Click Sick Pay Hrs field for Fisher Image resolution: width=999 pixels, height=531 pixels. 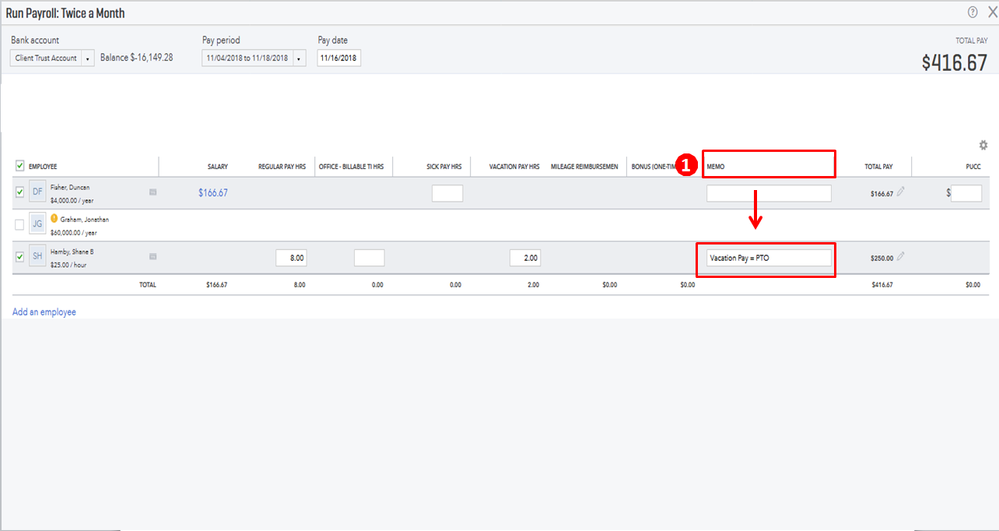point(447,193)
